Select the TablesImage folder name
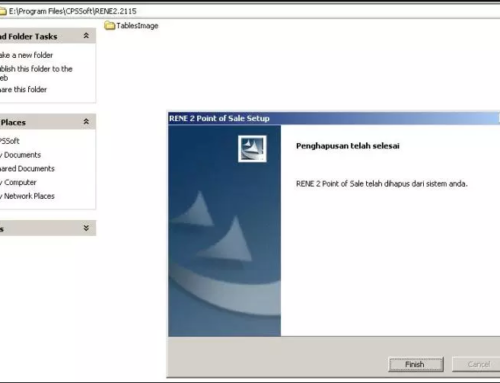The width and height of the screenshot is (500, 383). pyautogui.click(x=137, y=26)
